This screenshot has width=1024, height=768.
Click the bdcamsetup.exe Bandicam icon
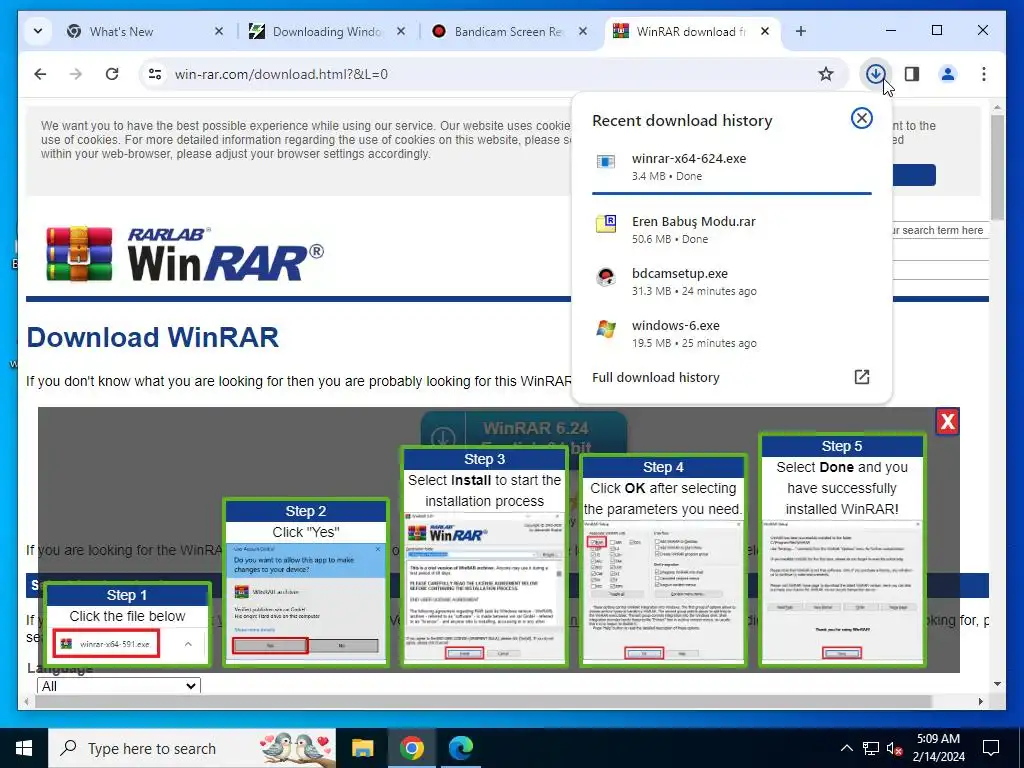pyautogui.click(x=605, y=276)
